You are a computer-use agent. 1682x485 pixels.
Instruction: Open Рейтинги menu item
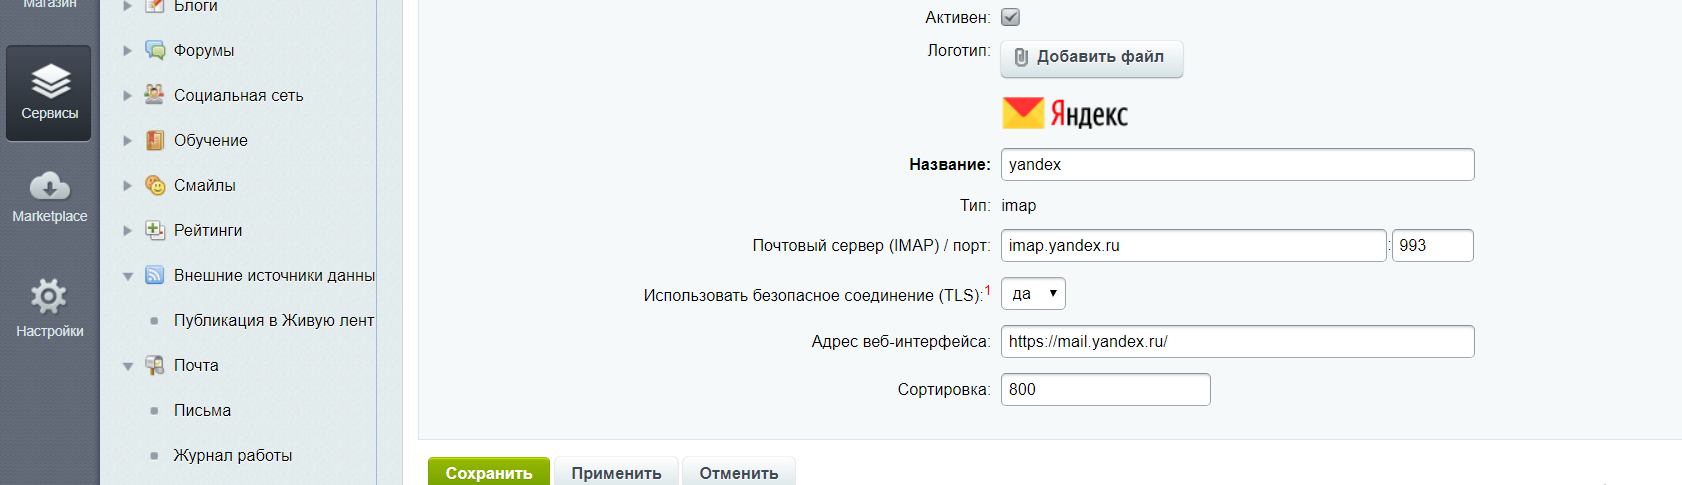click(208, 230)
